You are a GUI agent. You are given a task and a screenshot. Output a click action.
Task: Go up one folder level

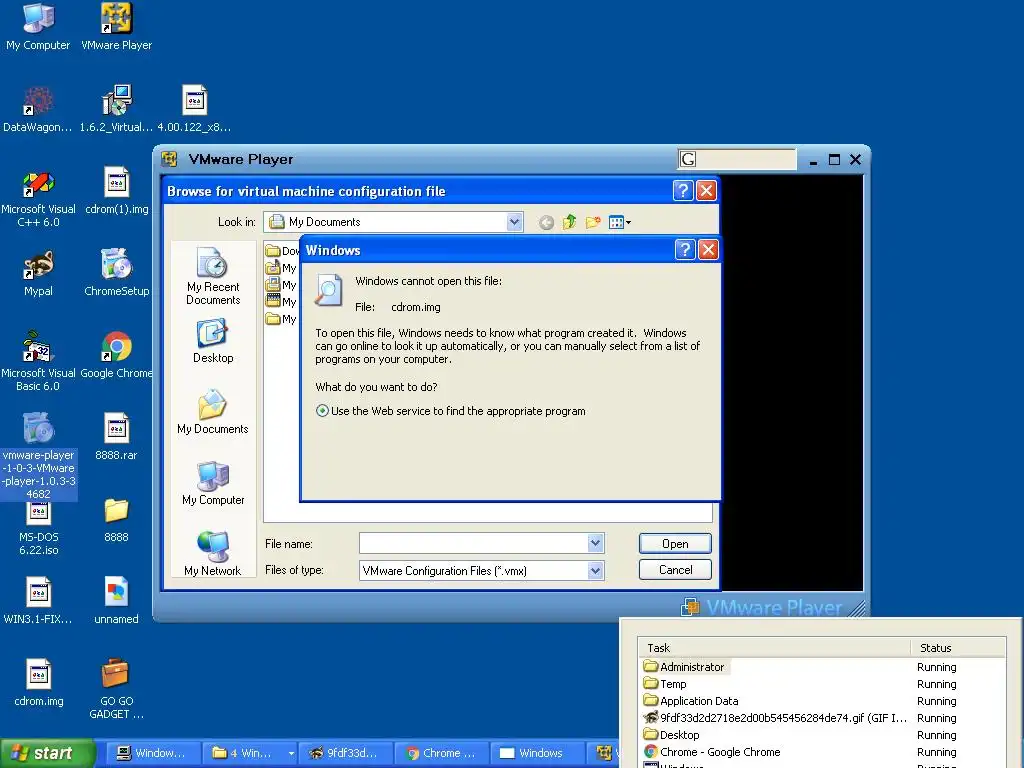569,222
